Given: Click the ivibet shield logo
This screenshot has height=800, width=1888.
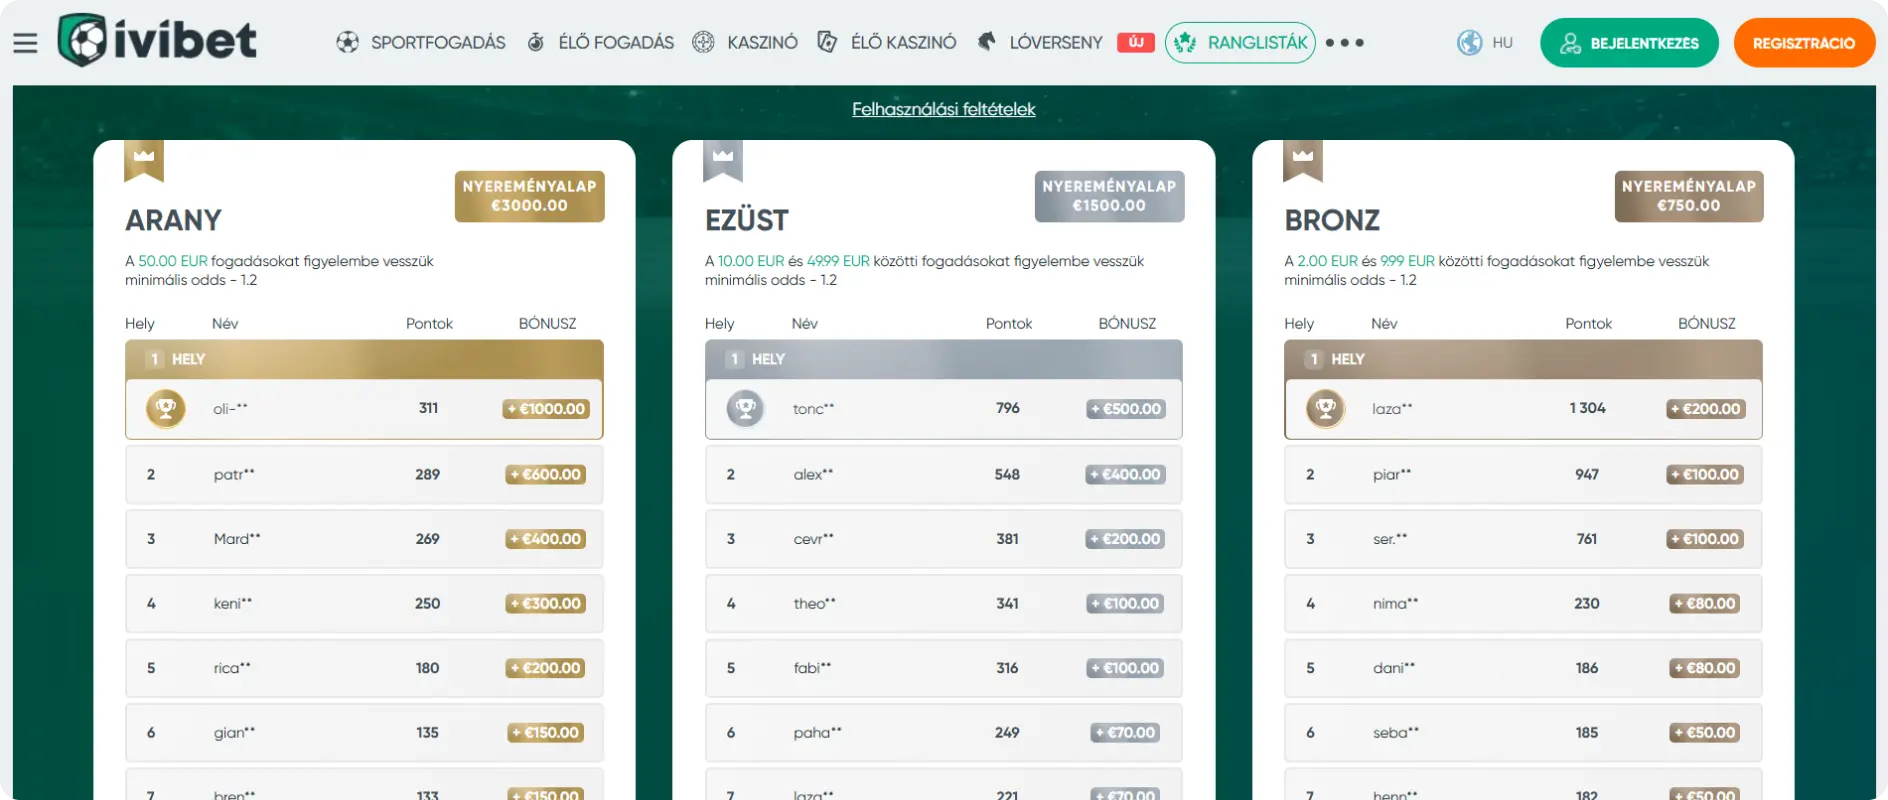Looking at the screenshot, I should [x=82, y=41].
